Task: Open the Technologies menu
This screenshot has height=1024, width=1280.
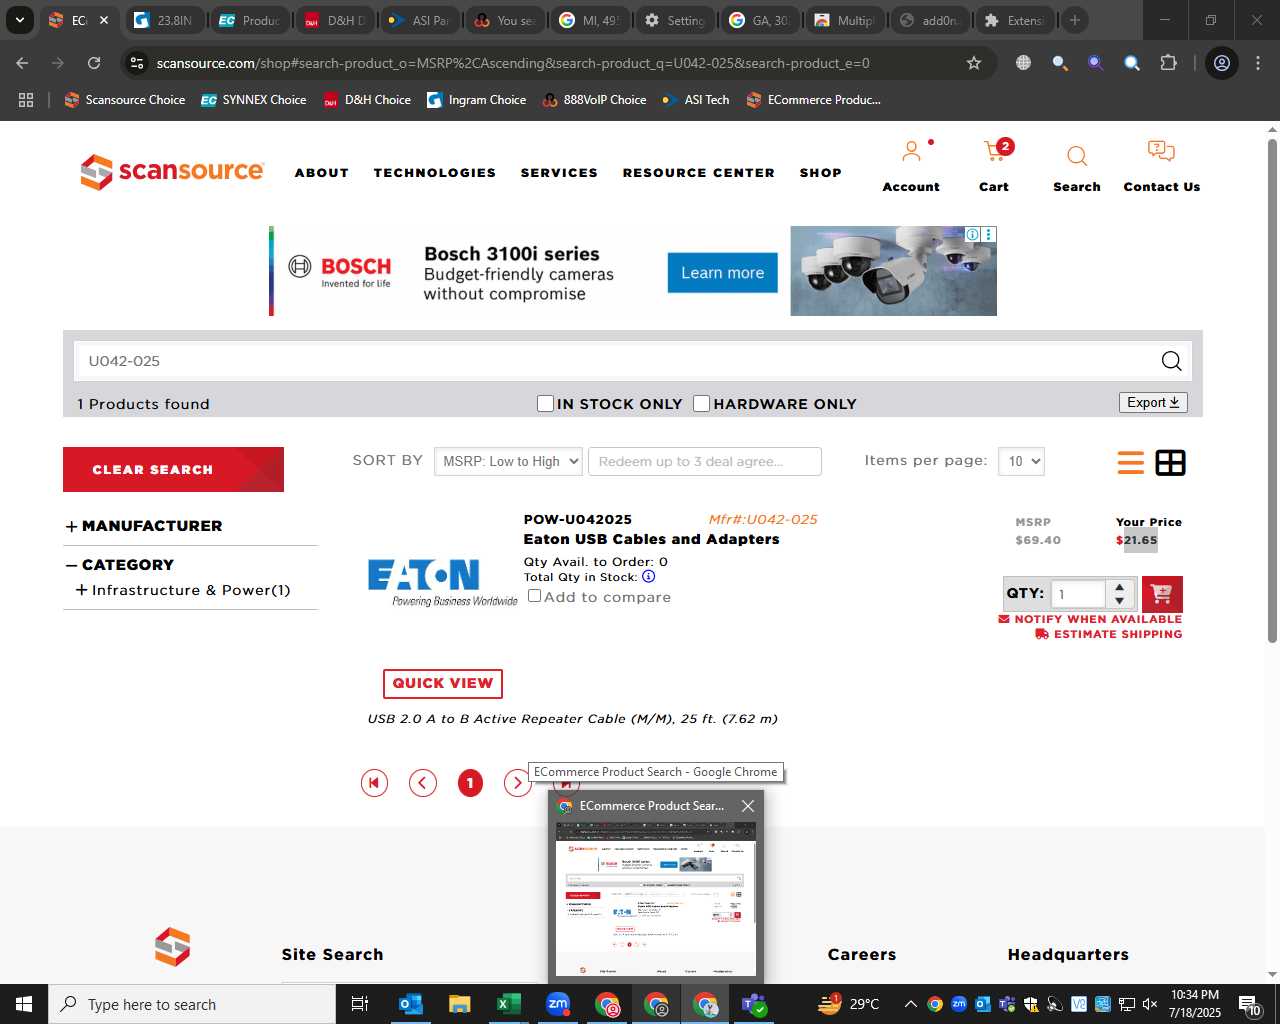Action: (435, 173)
